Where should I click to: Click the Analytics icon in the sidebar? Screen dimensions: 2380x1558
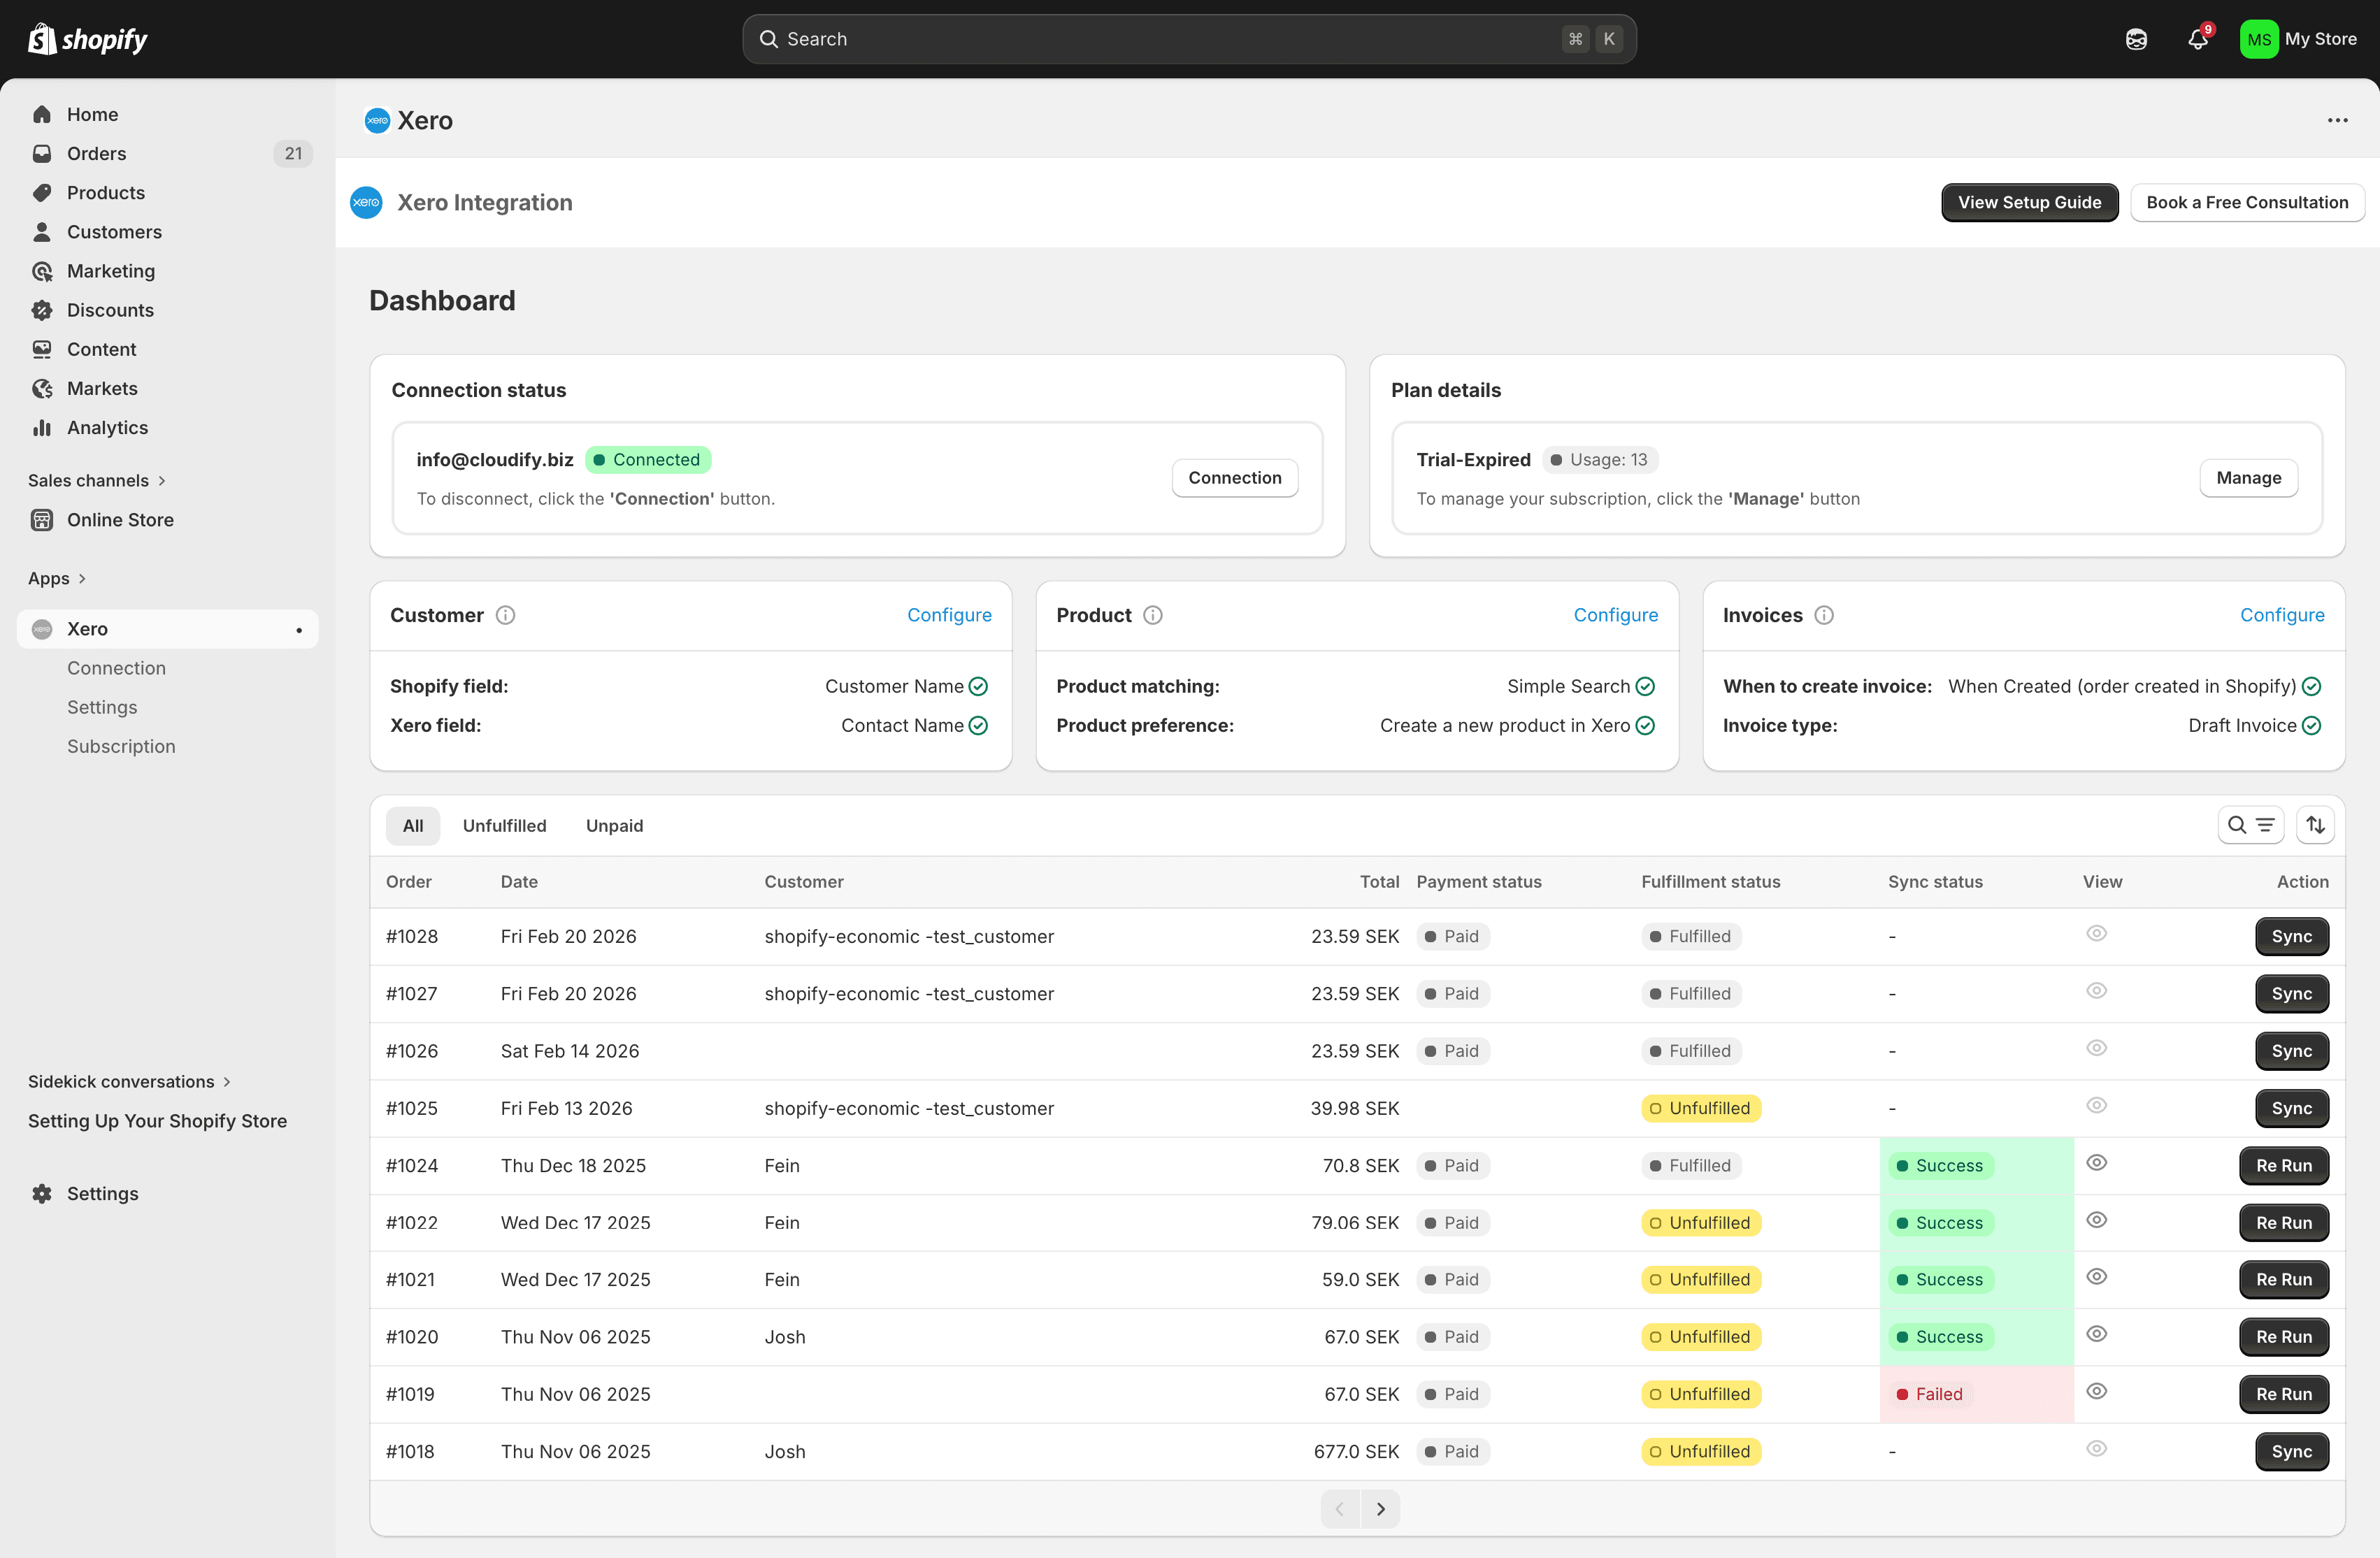(42, 428)
